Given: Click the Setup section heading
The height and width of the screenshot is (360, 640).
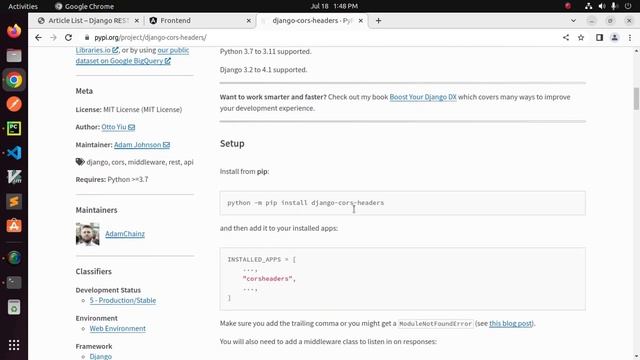Looking at the screenshot, I should (x=232, y=143).
